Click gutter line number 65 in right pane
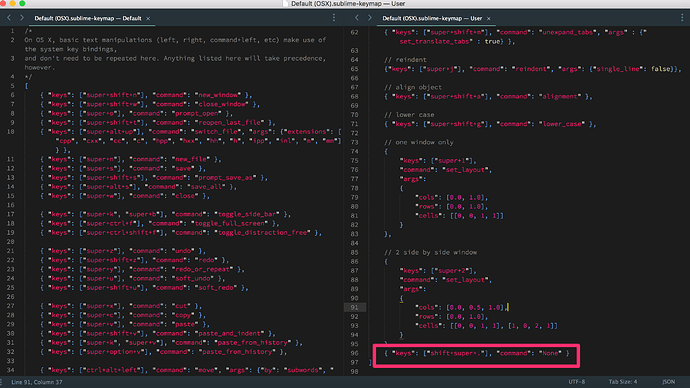 354,69
